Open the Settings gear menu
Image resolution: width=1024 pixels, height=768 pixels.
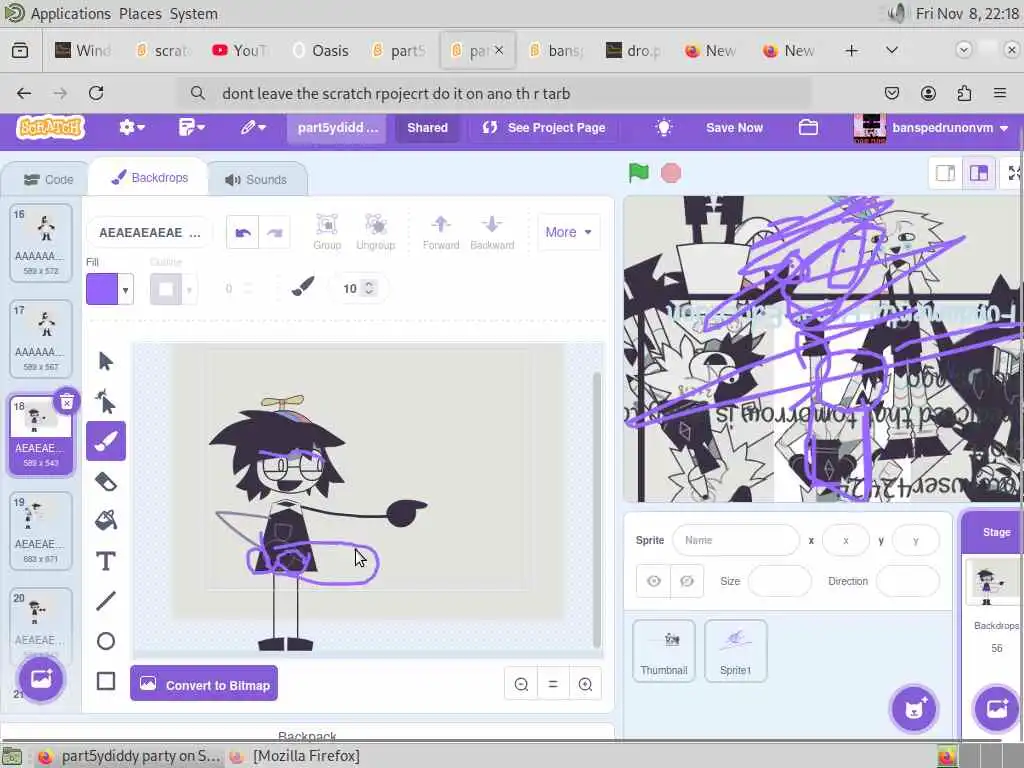[x=131, y=127]
